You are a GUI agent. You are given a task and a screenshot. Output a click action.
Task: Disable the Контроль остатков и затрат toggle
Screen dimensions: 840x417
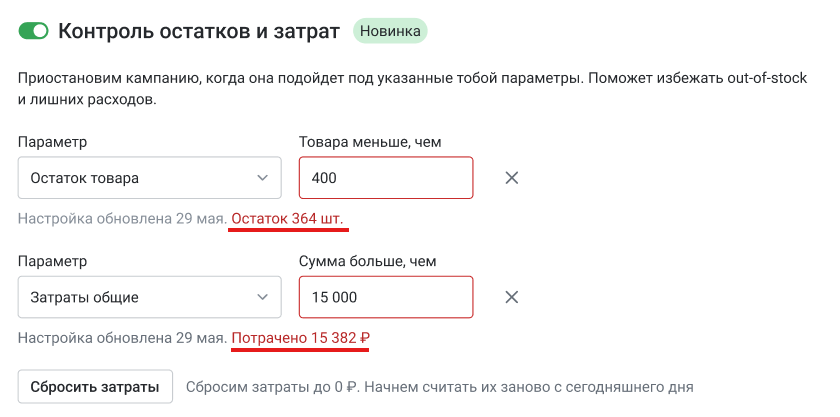point(33,31)
